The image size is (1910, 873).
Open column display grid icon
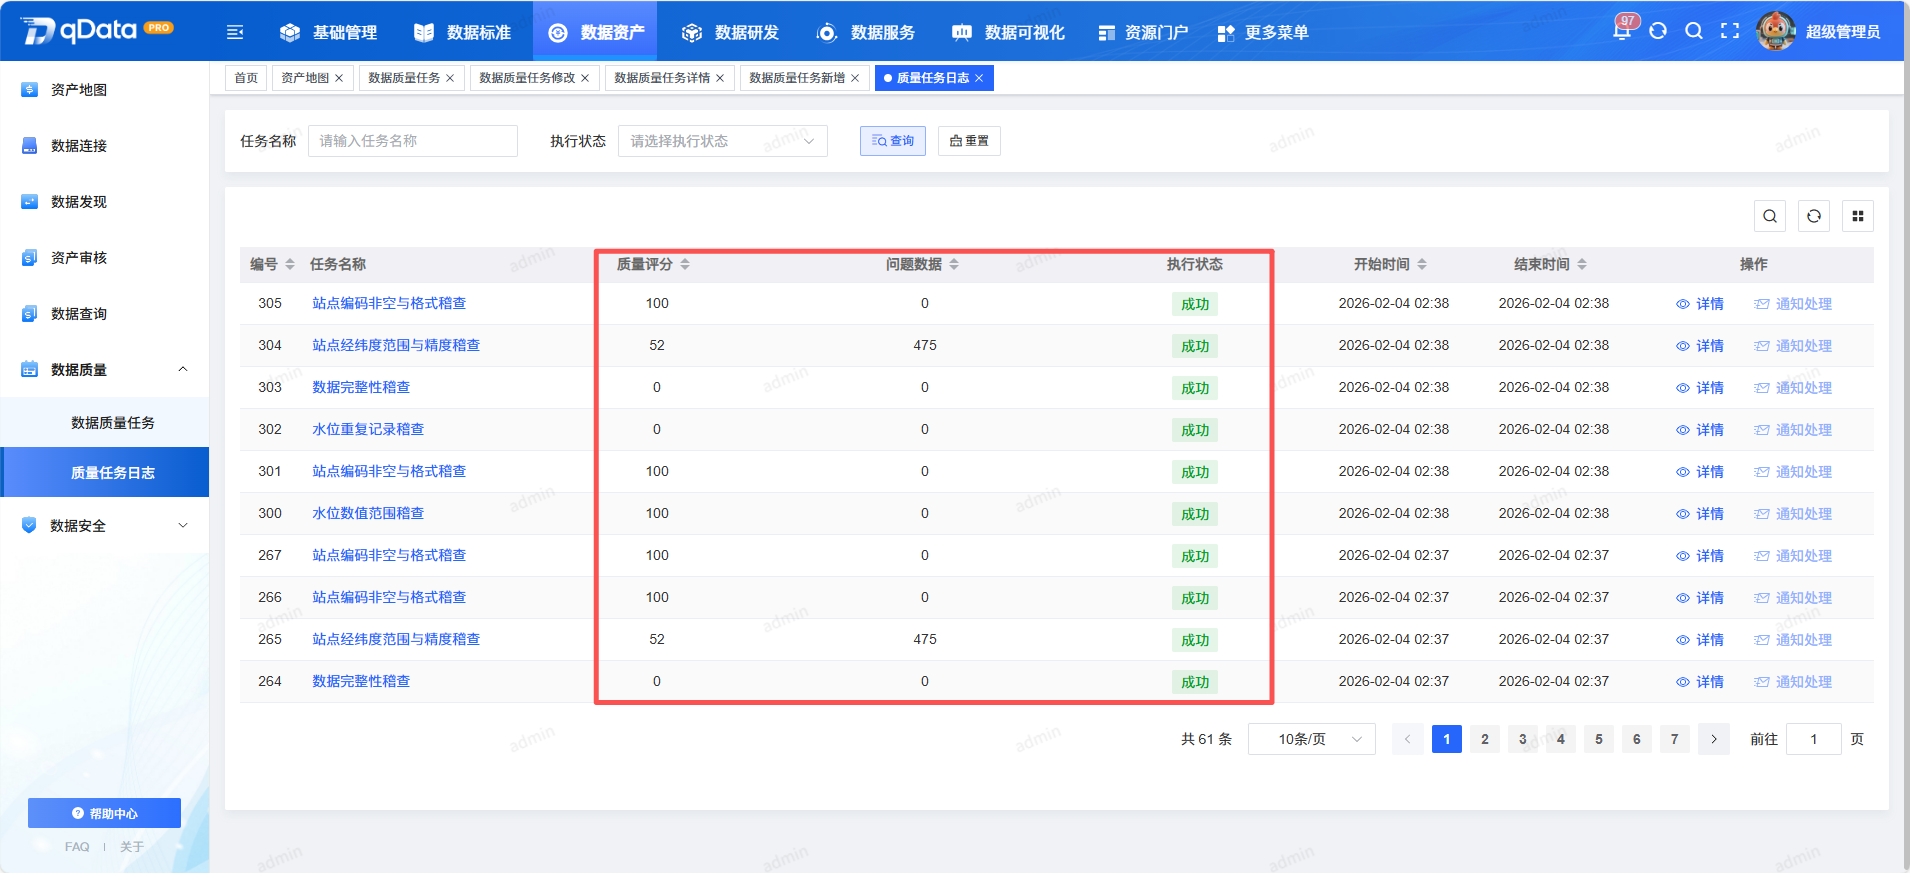[x=1858, y=216]
